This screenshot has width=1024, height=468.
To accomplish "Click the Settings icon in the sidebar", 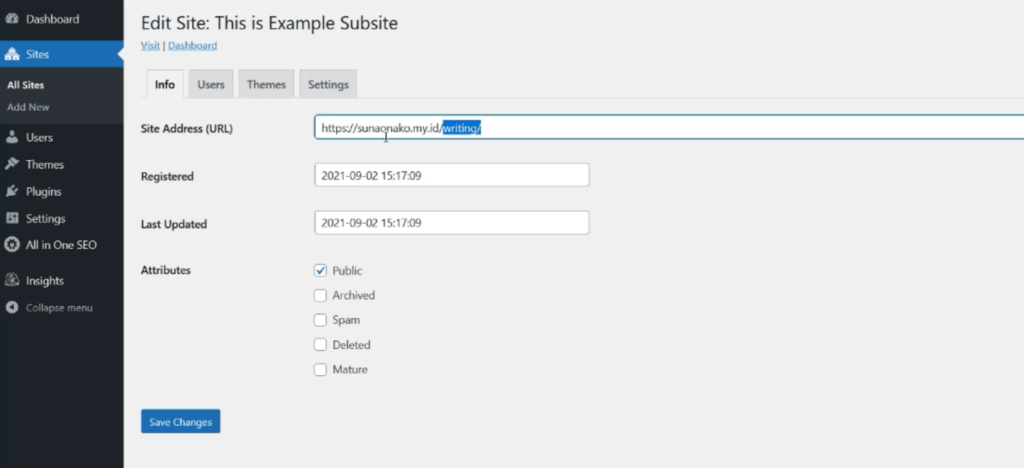I will [12, 218].
